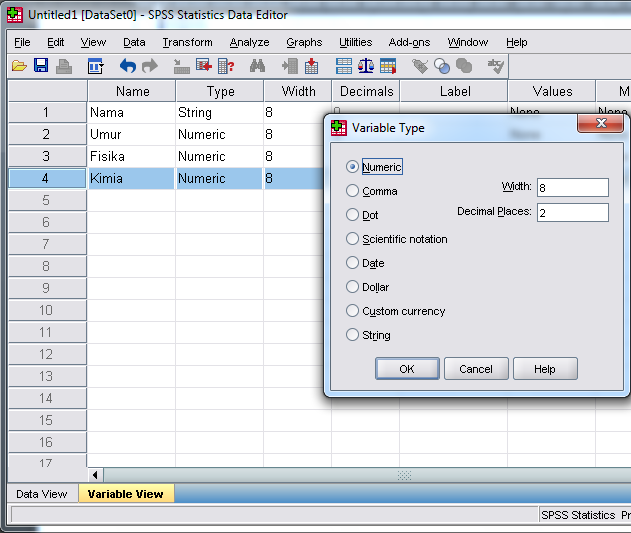The width and height of the screenshot is (631, 533).
Task: Open the File menu
Action: (x=22, y=42)
